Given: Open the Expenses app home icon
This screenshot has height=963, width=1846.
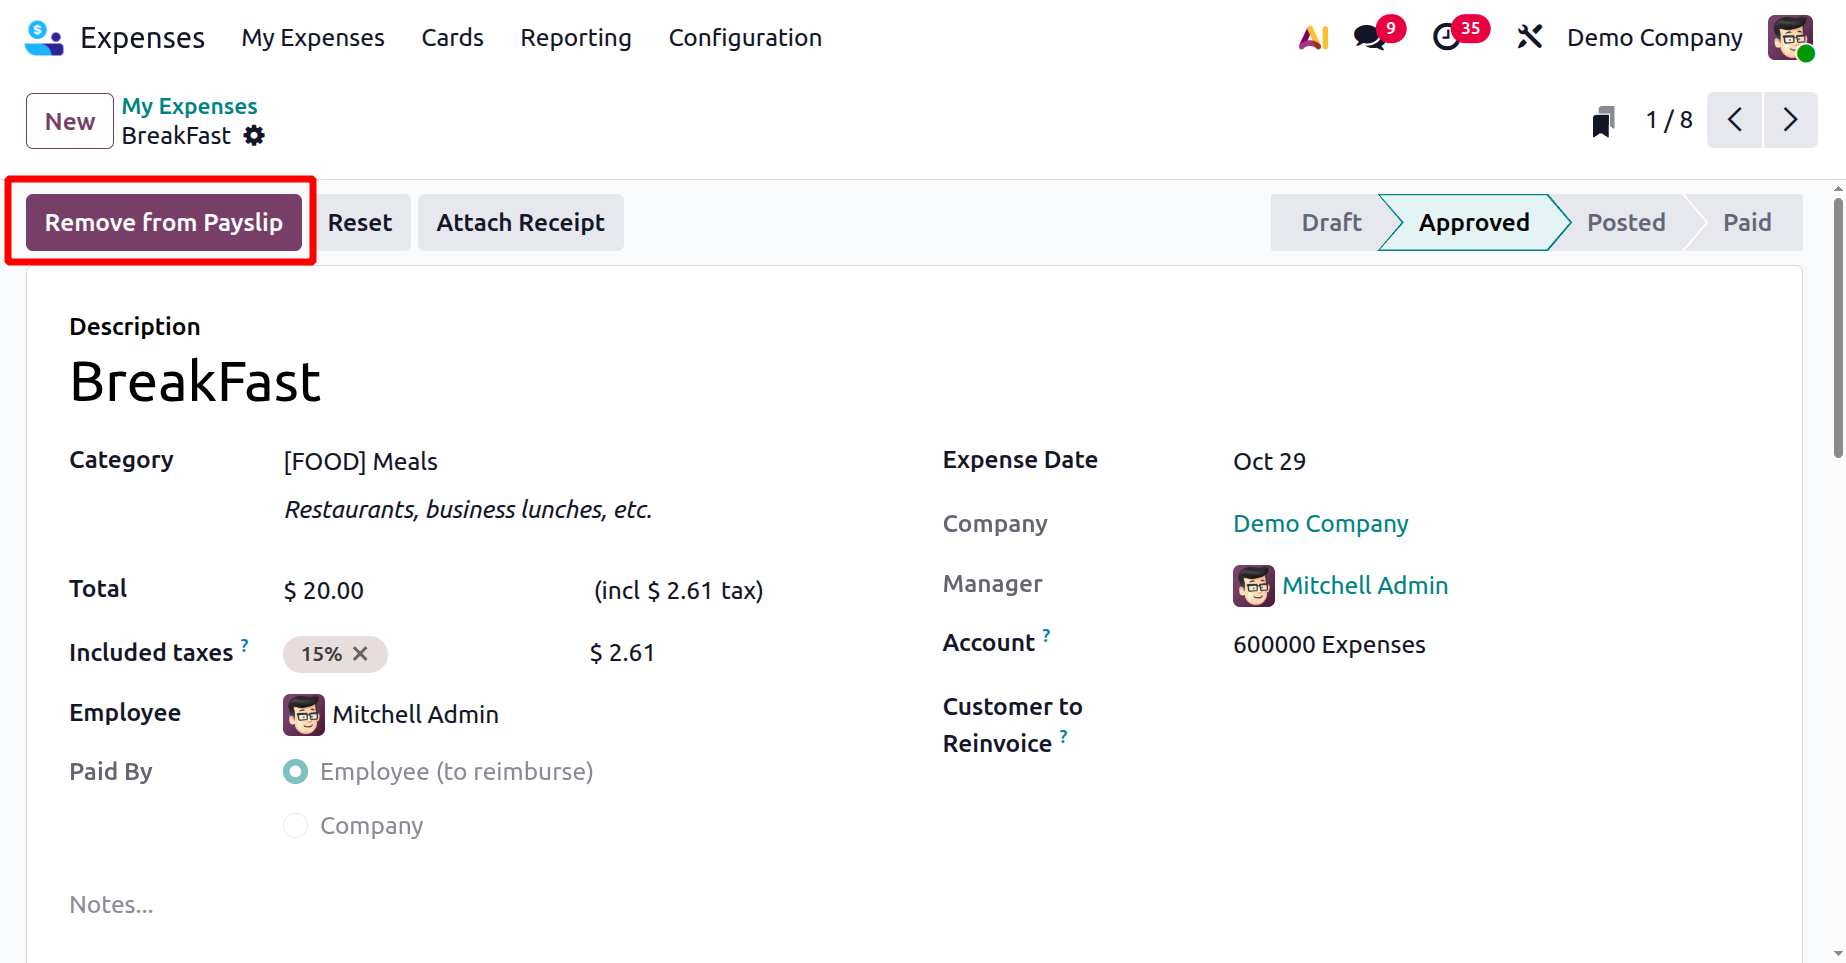Looking at the screenshot, I should coord(43,38).
